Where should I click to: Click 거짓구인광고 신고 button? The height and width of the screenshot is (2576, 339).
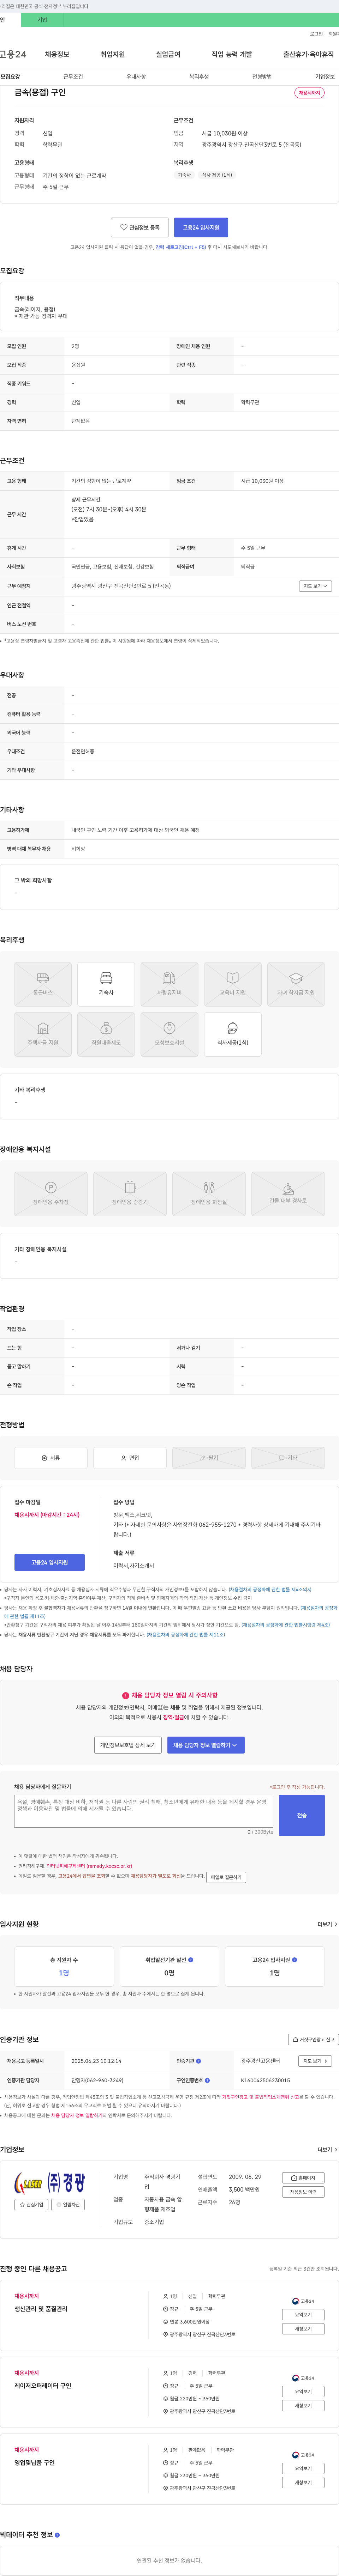(313, 2039)
